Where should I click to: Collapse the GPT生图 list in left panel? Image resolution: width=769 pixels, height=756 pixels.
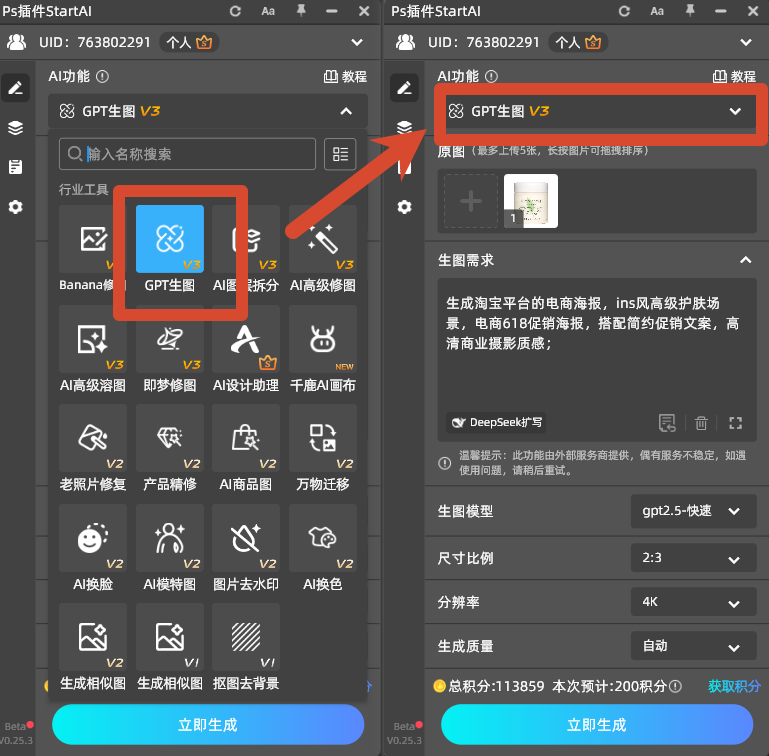pos(346,111)
